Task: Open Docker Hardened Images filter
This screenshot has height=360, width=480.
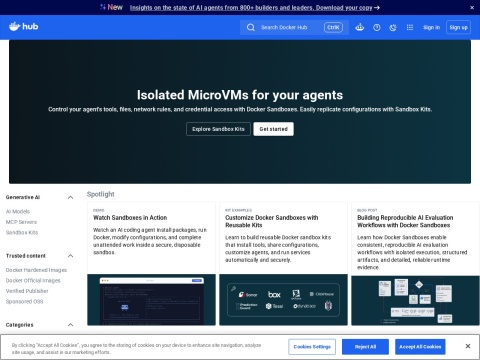Action: coord(36,270)
